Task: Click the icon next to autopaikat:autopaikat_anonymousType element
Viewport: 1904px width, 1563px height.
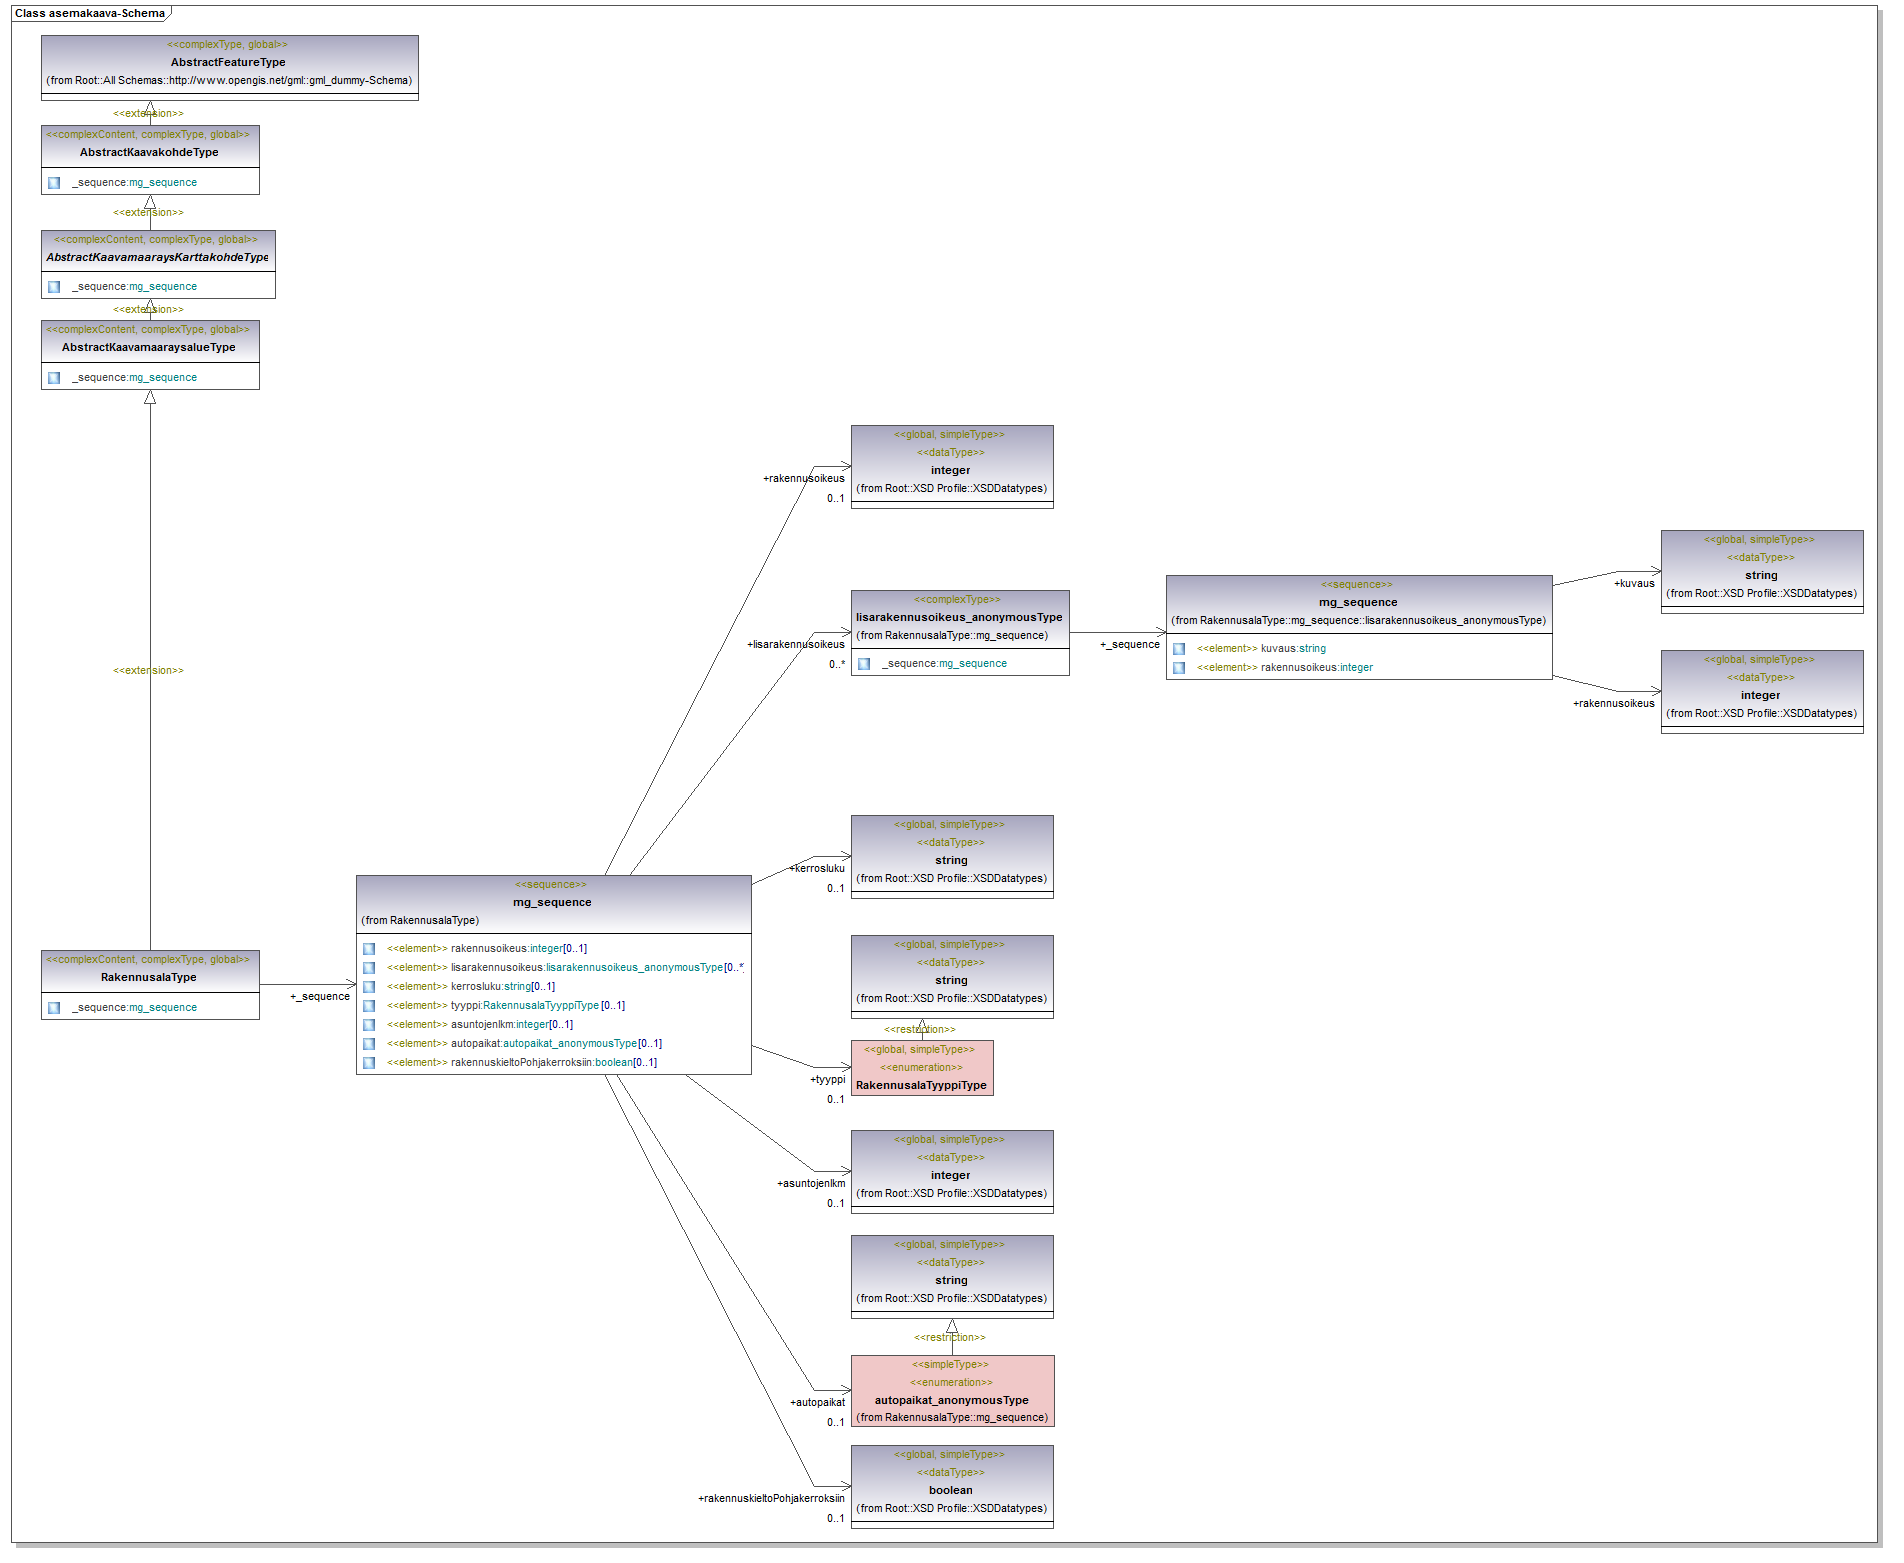Action: click(x=369, y=1044)
